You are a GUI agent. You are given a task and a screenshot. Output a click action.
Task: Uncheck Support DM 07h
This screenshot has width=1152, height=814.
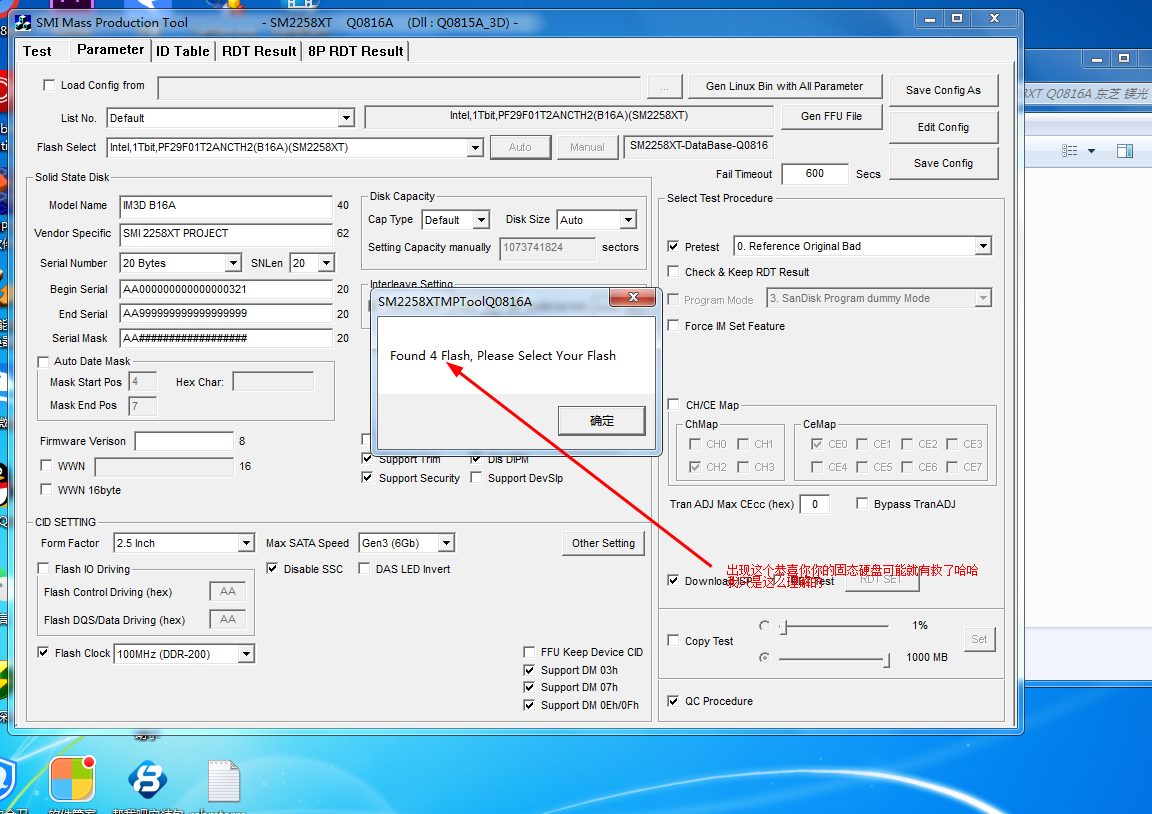tap(529, 687)
